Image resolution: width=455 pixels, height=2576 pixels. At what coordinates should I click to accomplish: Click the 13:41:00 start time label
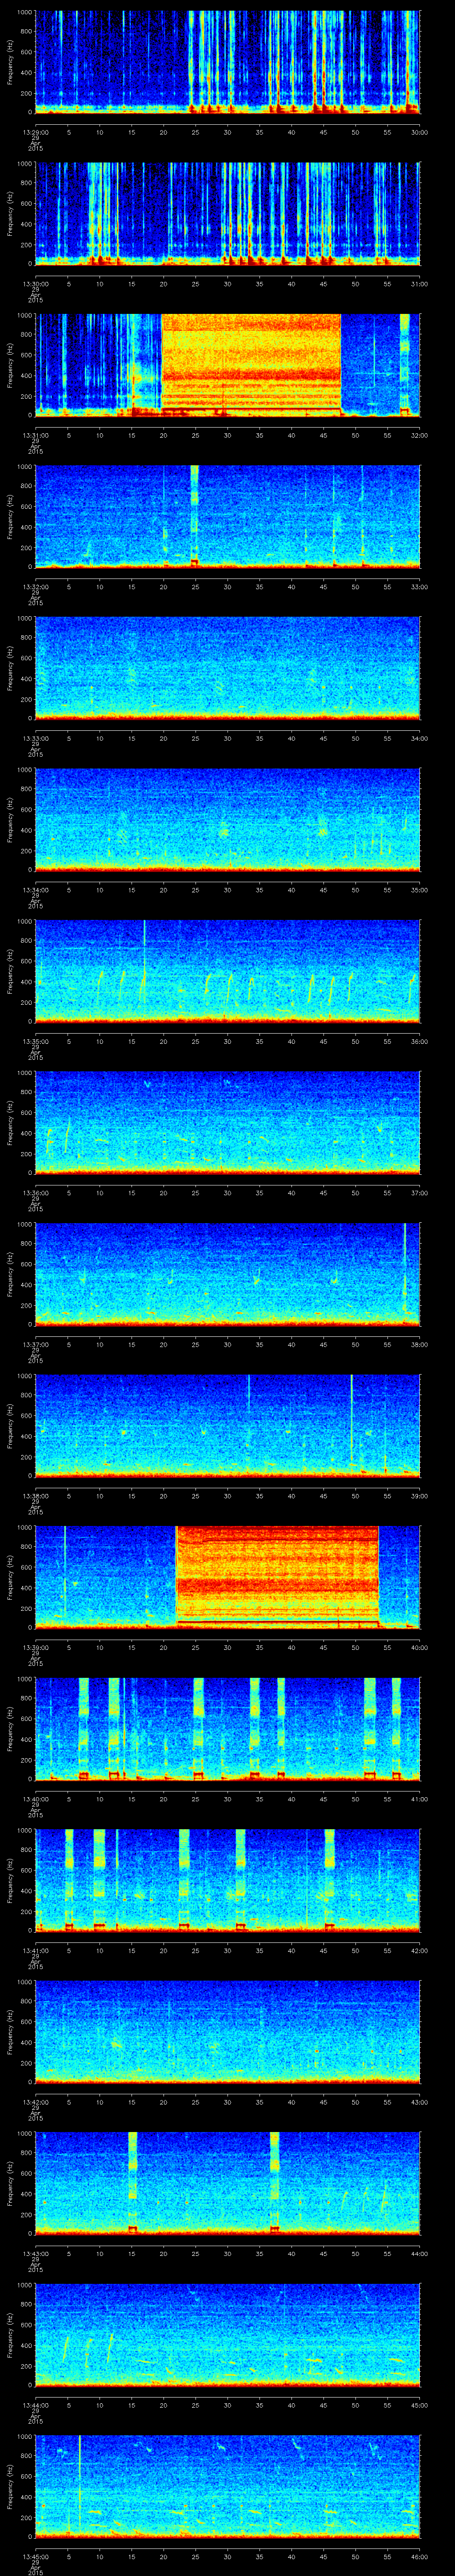[x=35, y=1950]
